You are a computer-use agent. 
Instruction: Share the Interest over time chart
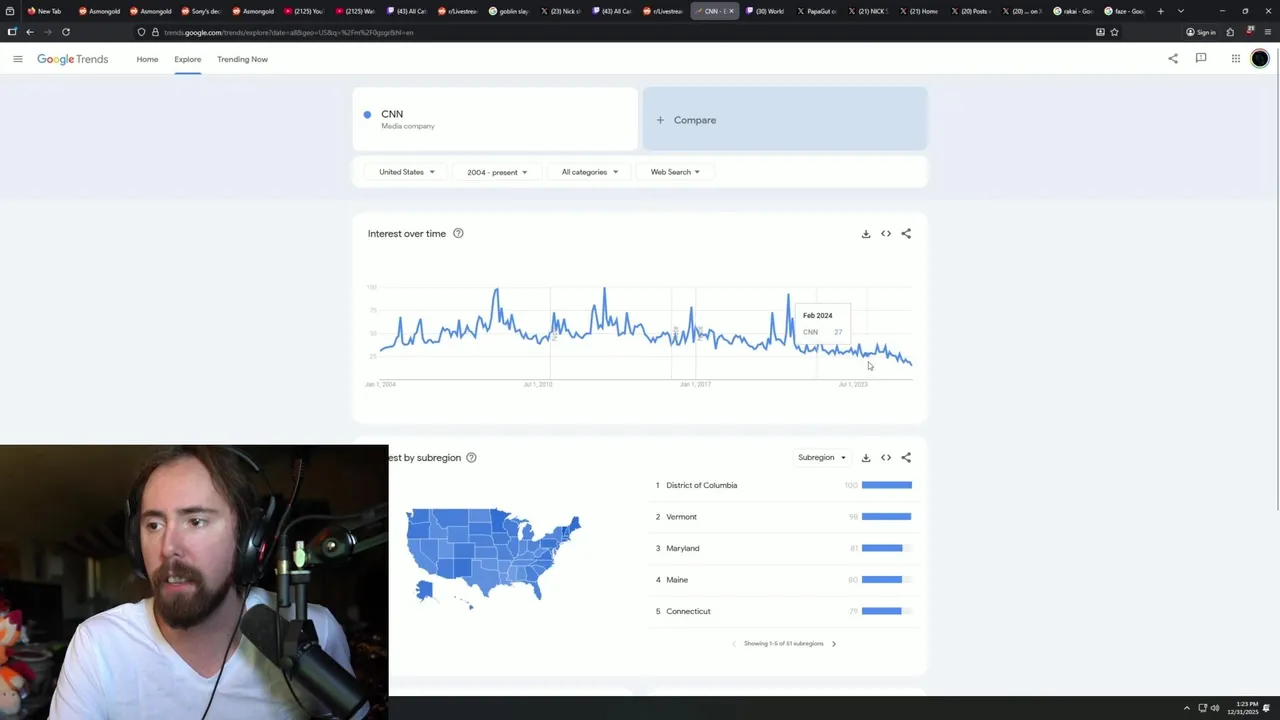906,233
